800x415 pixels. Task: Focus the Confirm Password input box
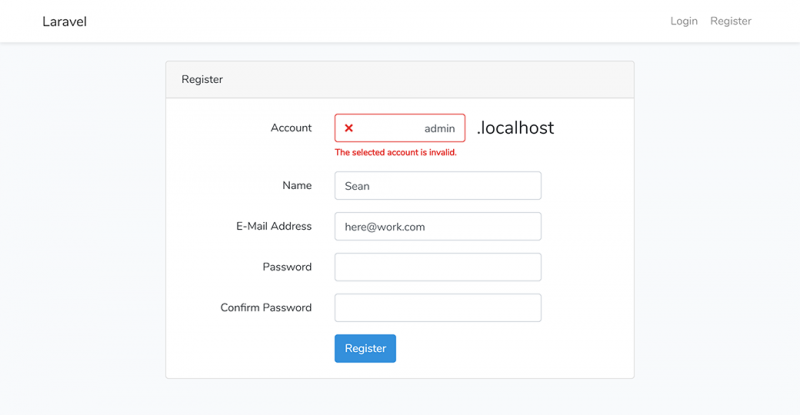coord(437,308)
